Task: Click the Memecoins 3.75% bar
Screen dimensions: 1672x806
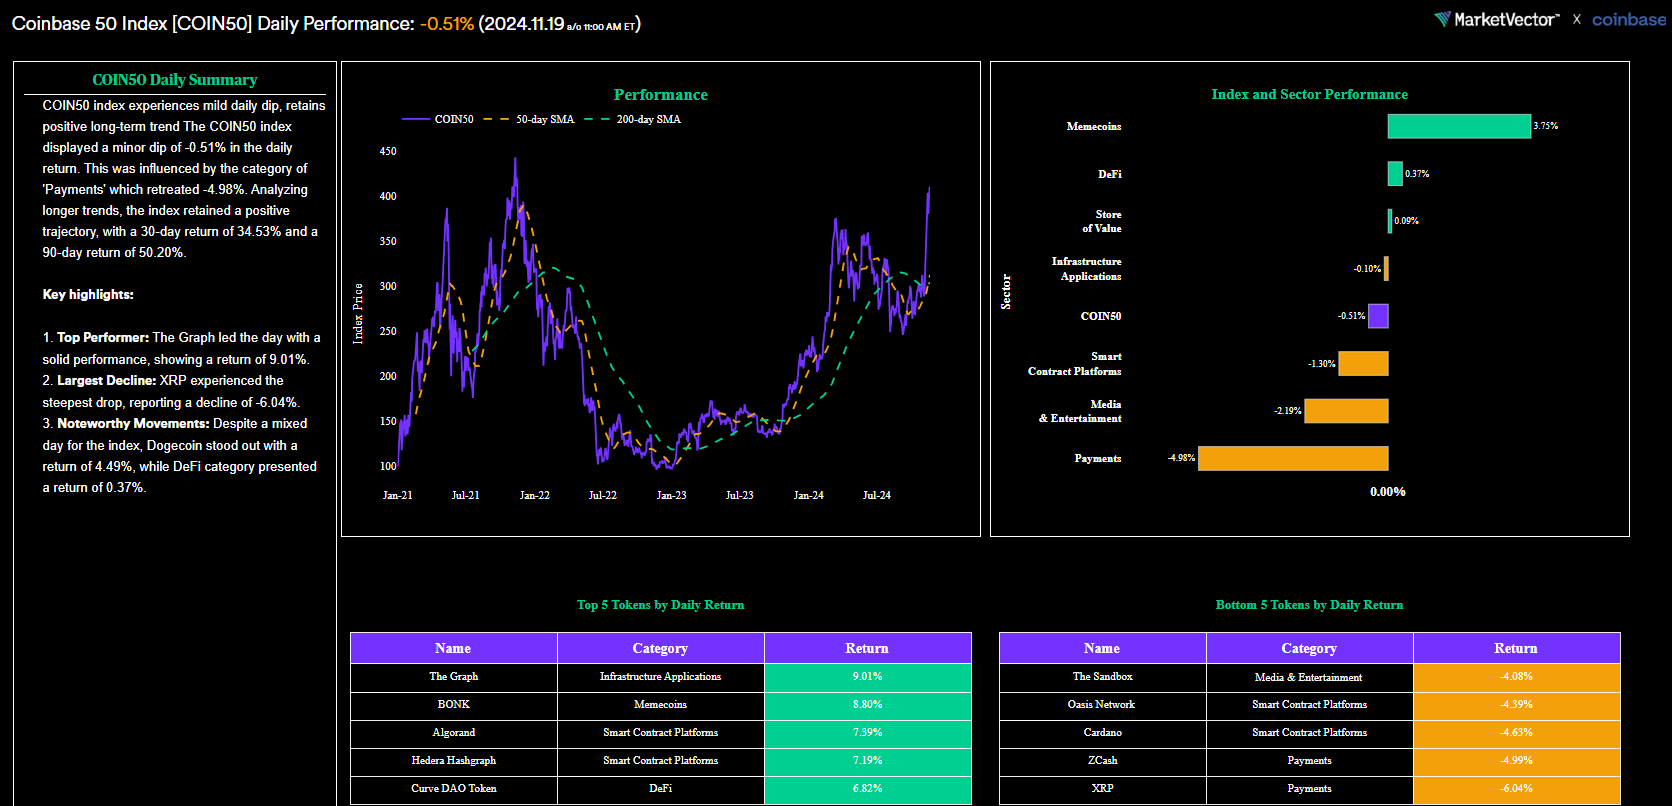Action: (x=1459, y=126)
